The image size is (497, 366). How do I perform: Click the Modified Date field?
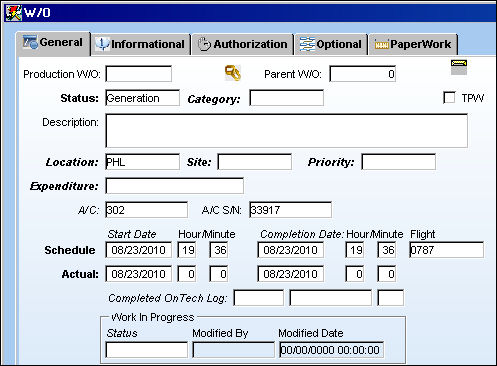click(x=332, y=350)
